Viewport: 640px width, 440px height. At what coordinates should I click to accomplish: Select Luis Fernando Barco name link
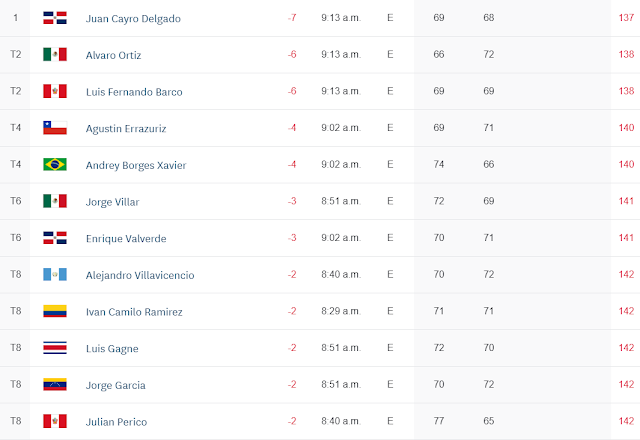pos(134,92)
